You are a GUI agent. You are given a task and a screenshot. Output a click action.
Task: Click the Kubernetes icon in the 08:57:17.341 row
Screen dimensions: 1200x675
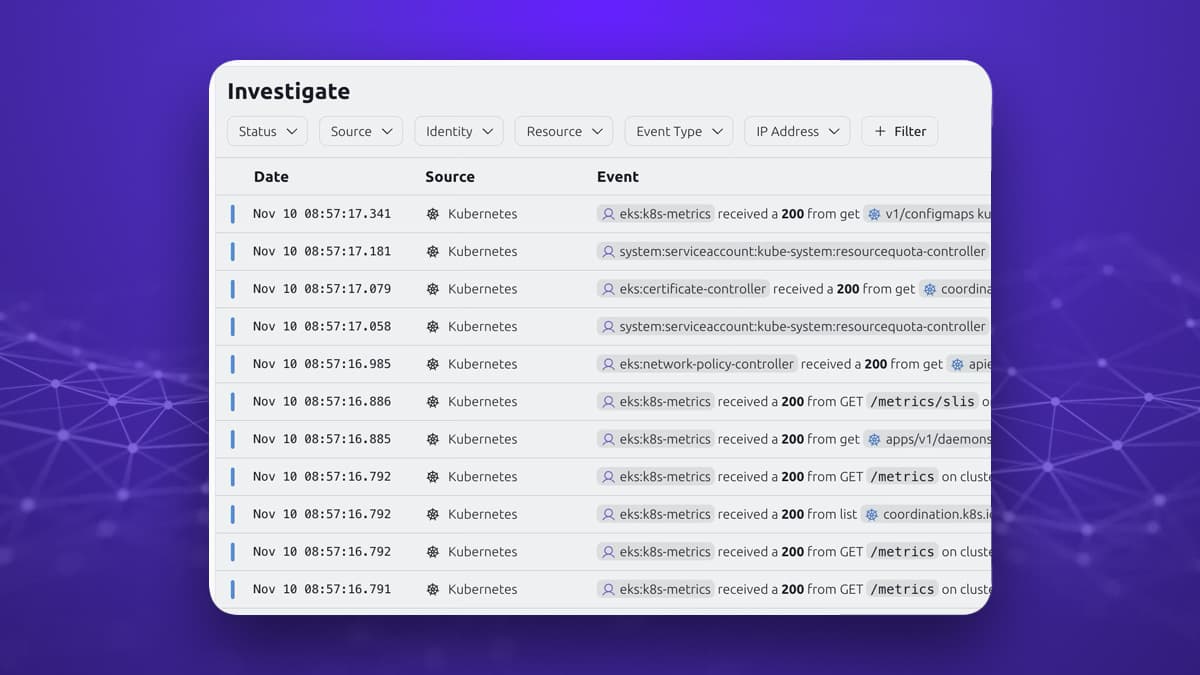(433, 214)
